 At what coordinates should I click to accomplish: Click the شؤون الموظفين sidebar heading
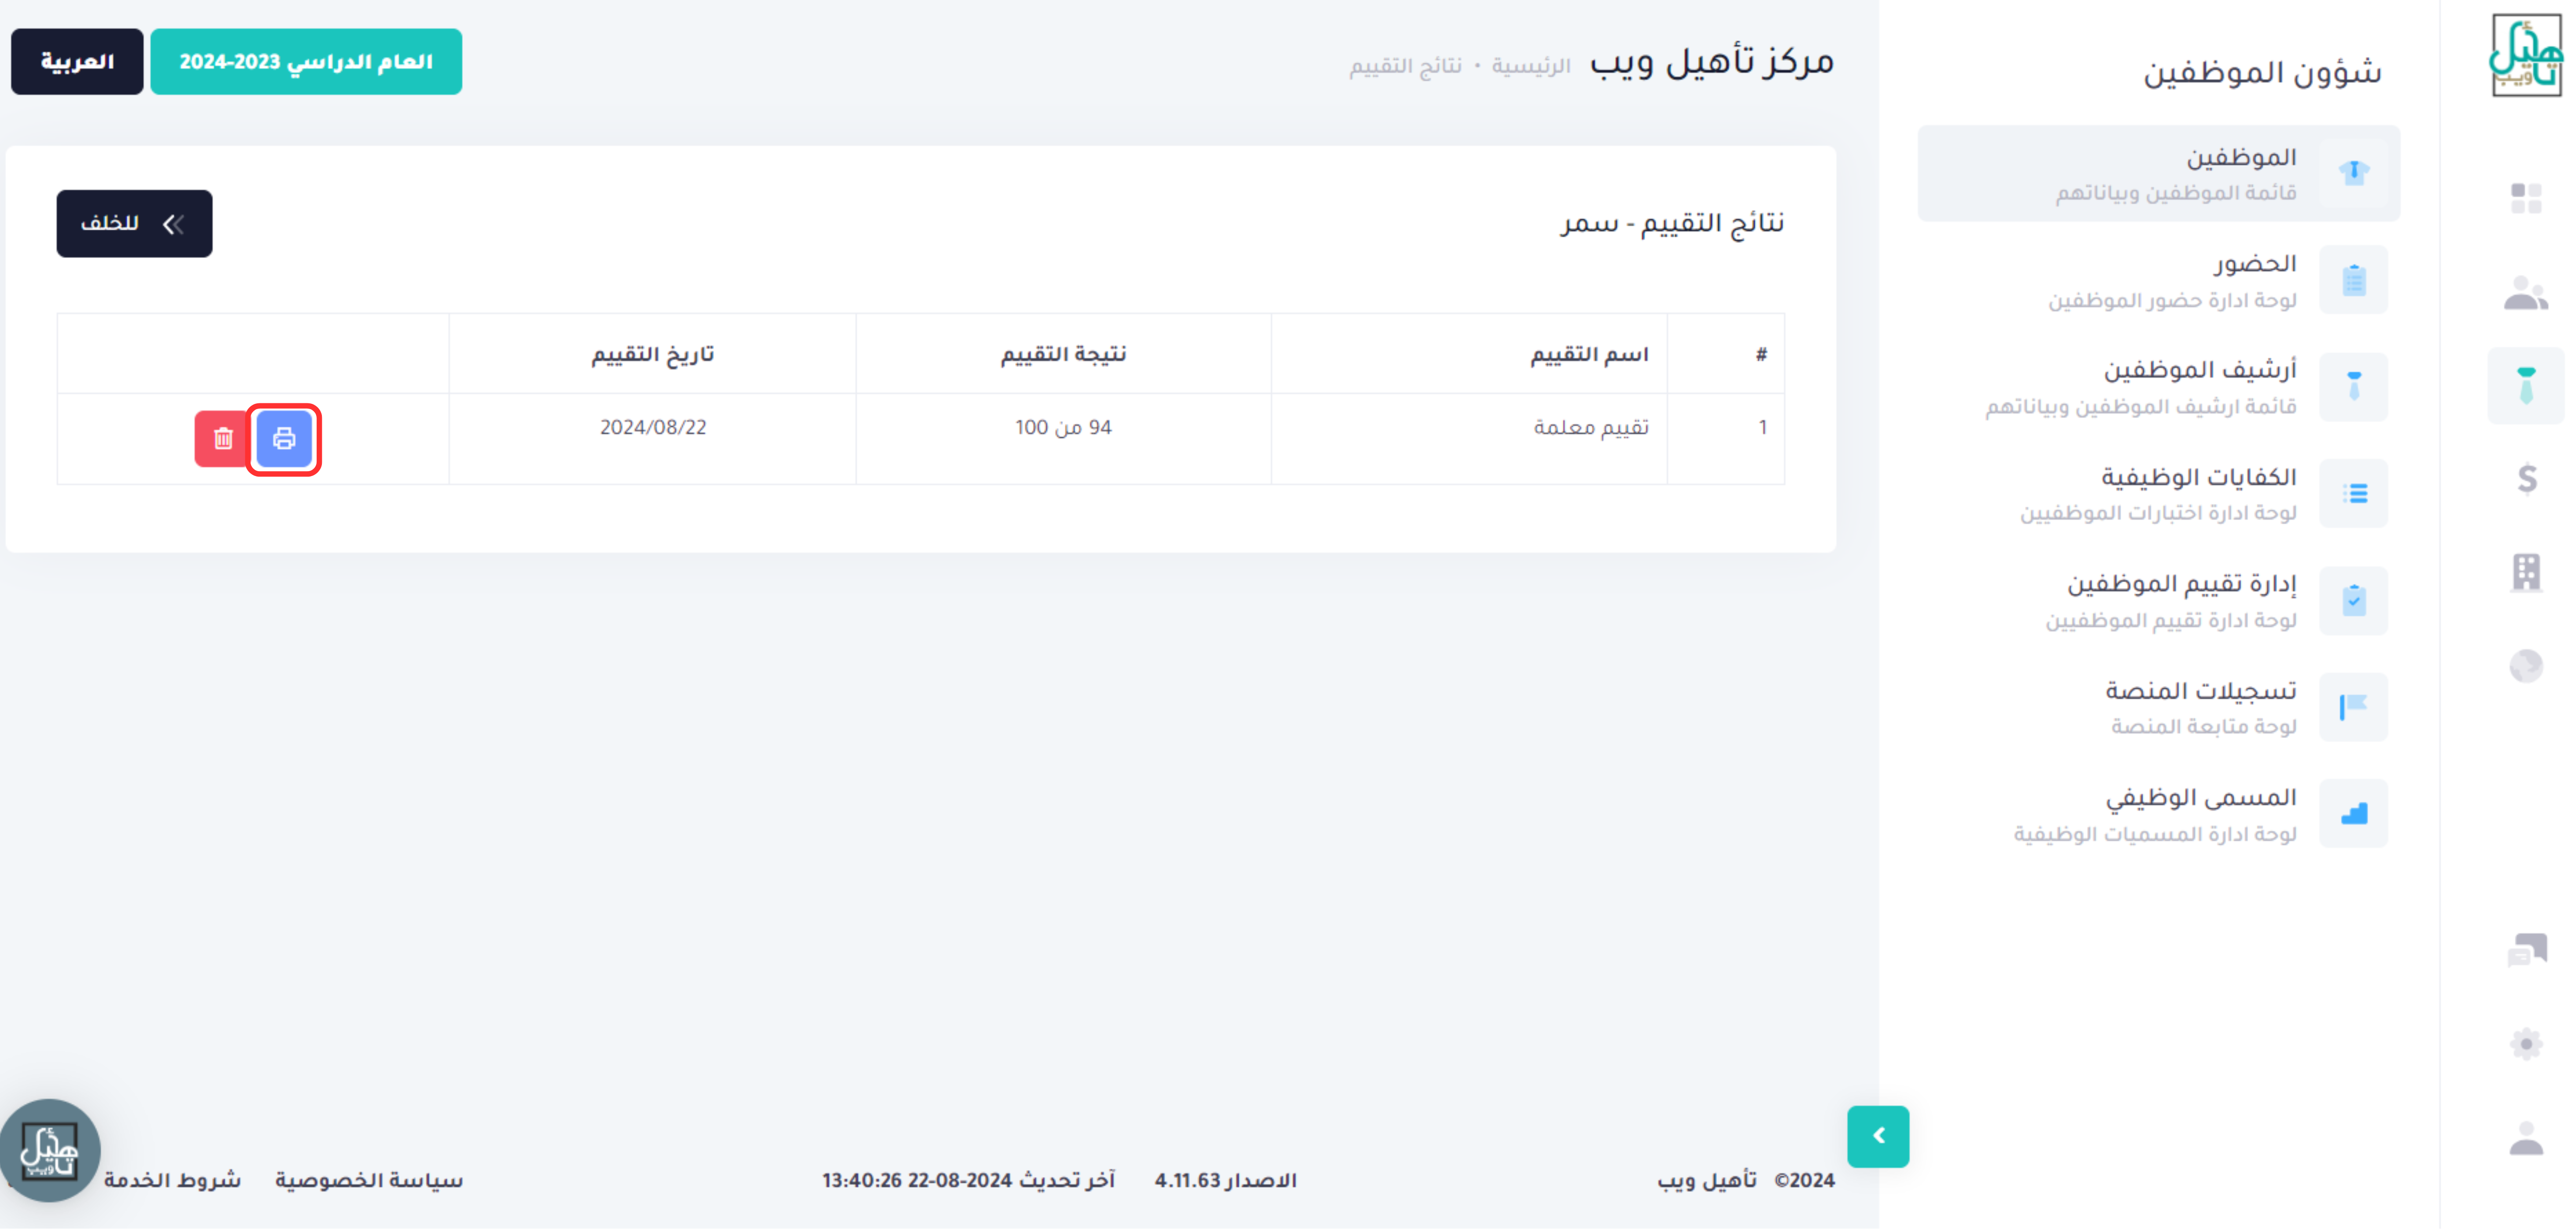tap(2262, 73)
